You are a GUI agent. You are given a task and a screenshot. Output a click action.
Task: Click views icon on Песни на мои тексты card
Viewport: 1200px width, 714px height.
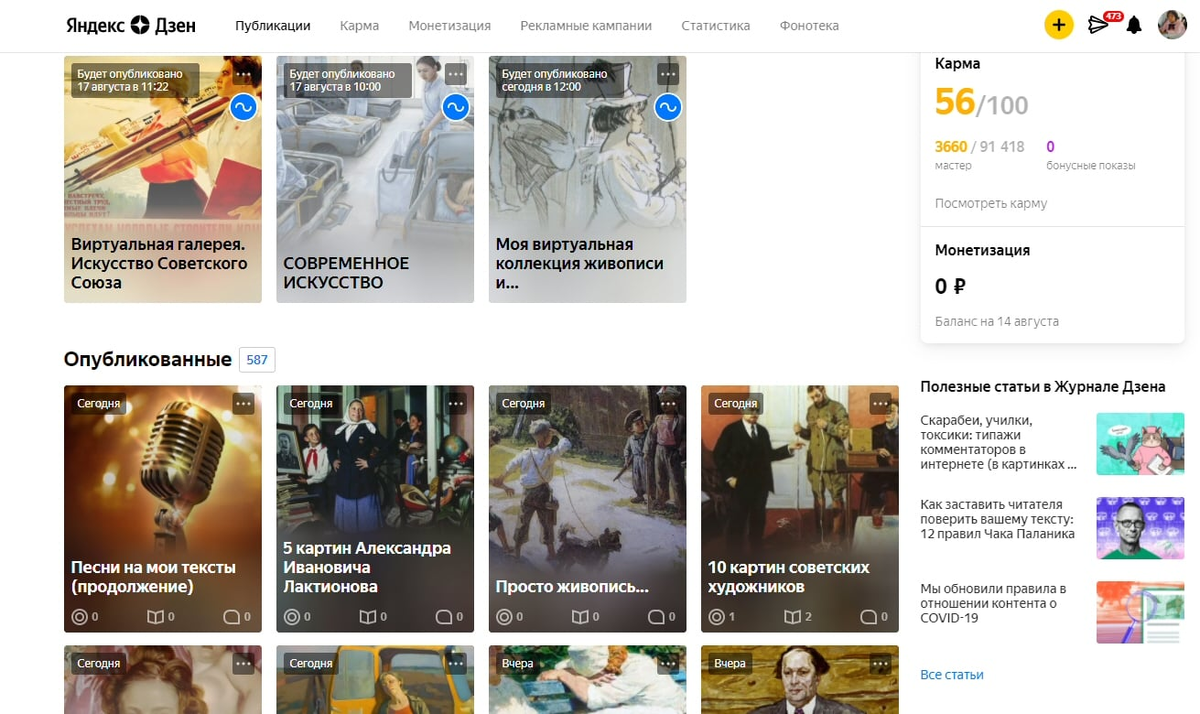(x=80, y=617)
